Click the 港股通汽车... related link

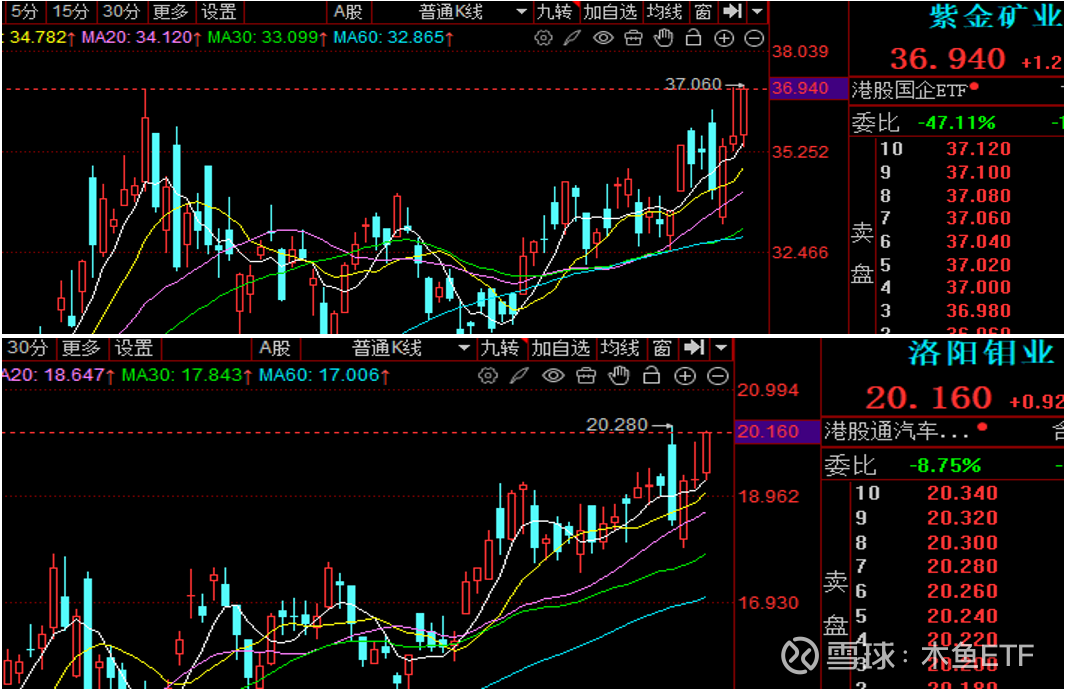point(896,430)
